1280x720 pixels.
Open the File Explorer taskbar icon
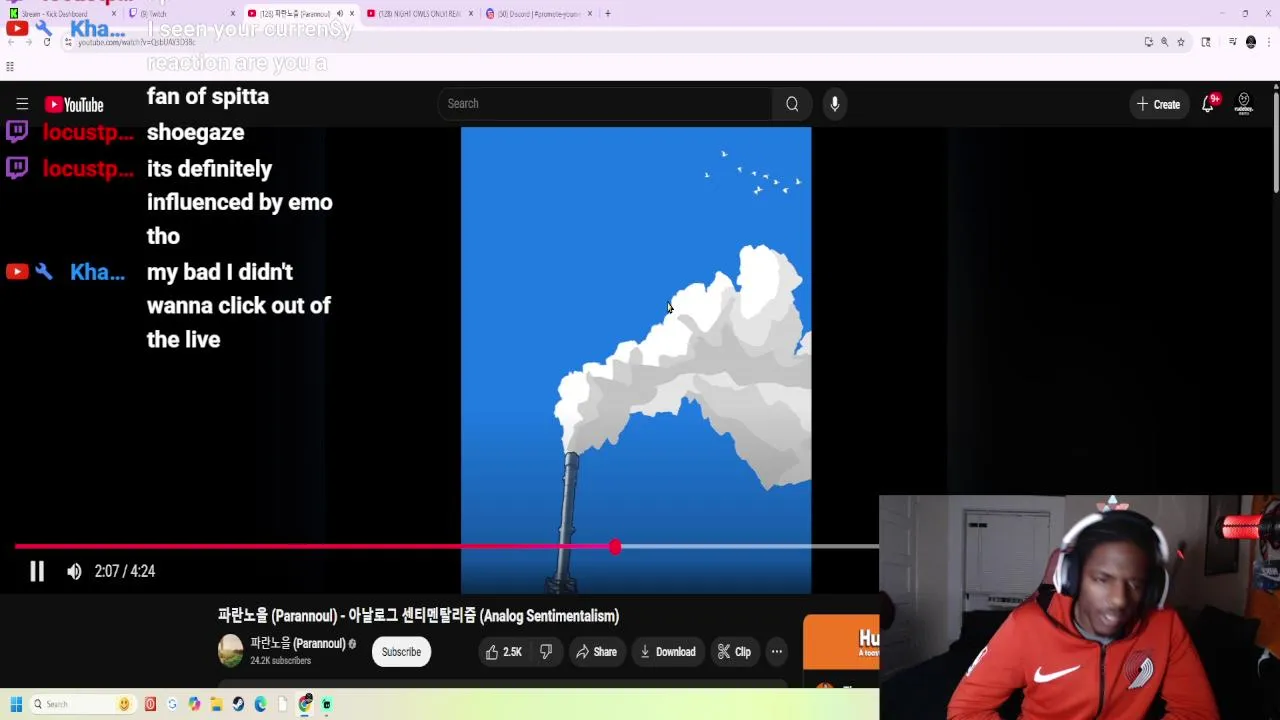pyautogui.click(x=216, y=704)
